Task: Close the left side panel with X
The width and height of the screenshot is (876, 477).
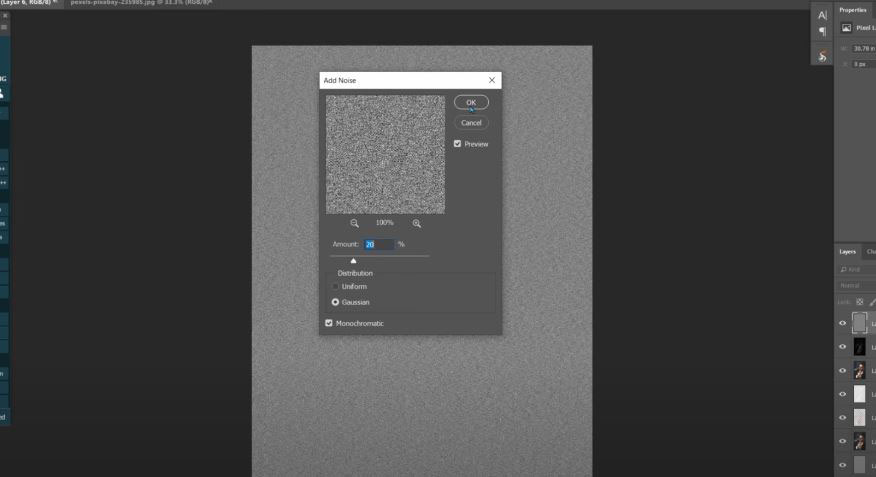Action: 5,16
